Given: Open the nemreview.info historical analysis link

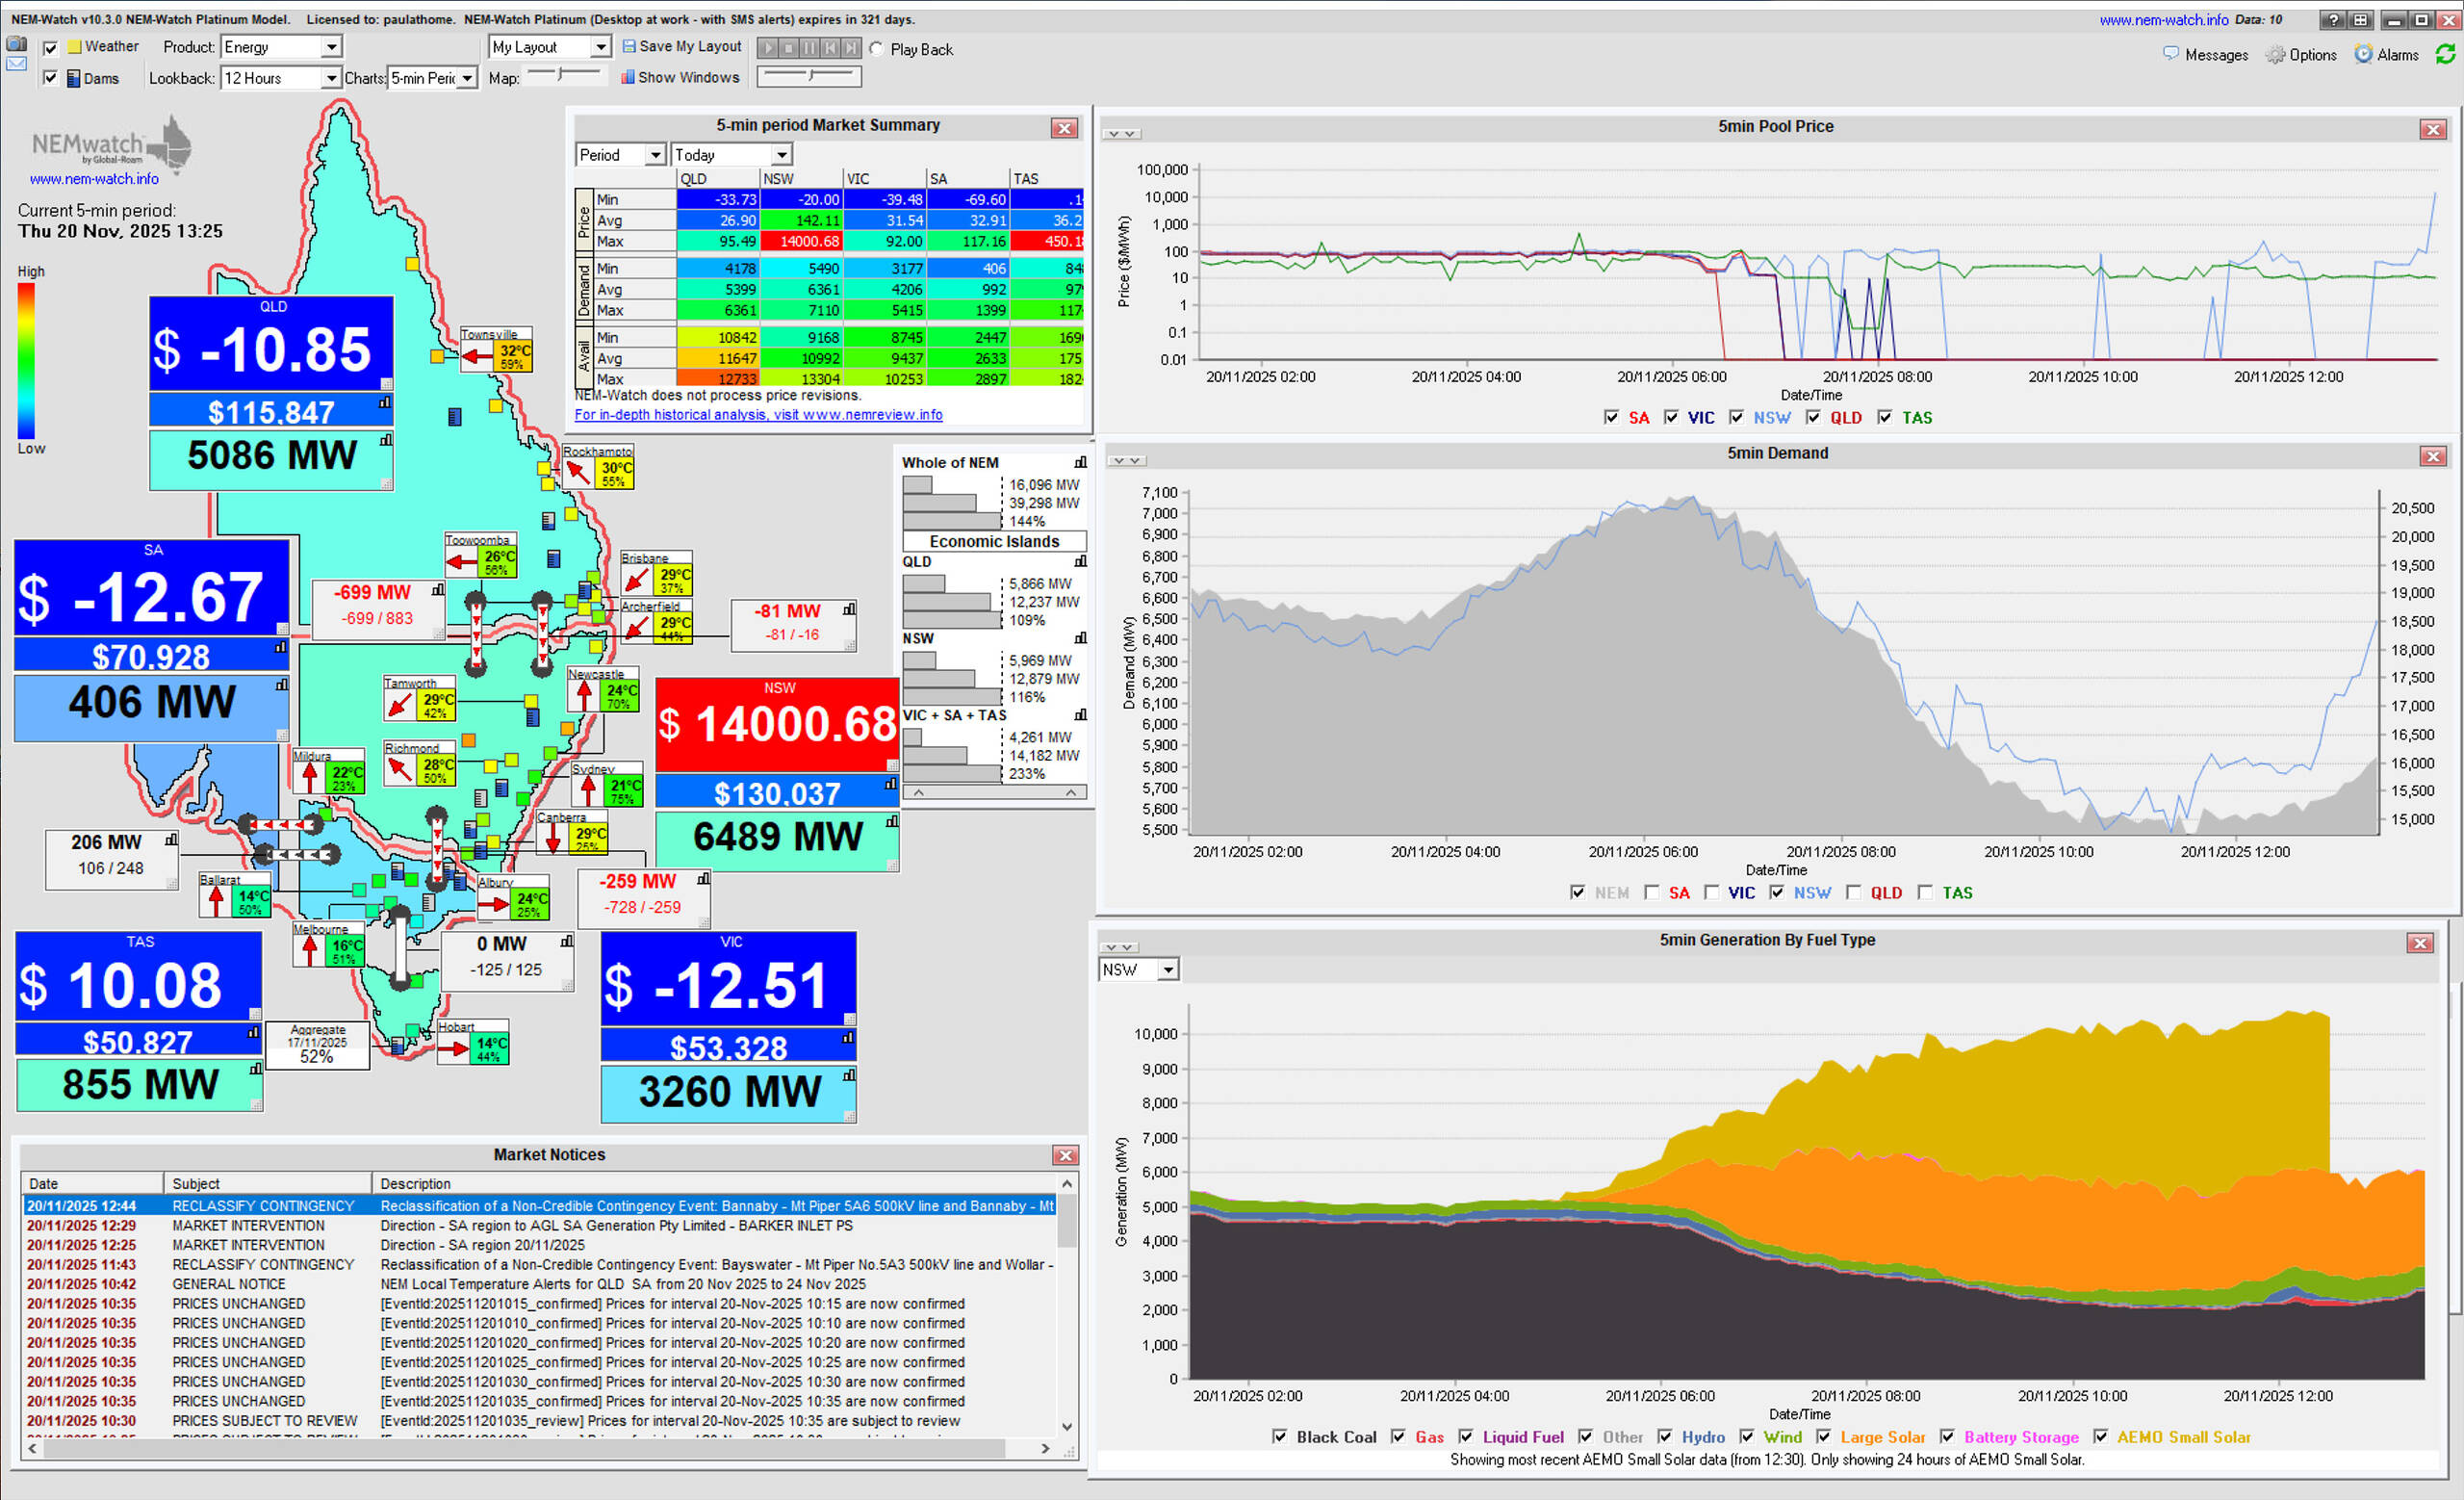Looking at the screenshot, I should pos(758,415).
